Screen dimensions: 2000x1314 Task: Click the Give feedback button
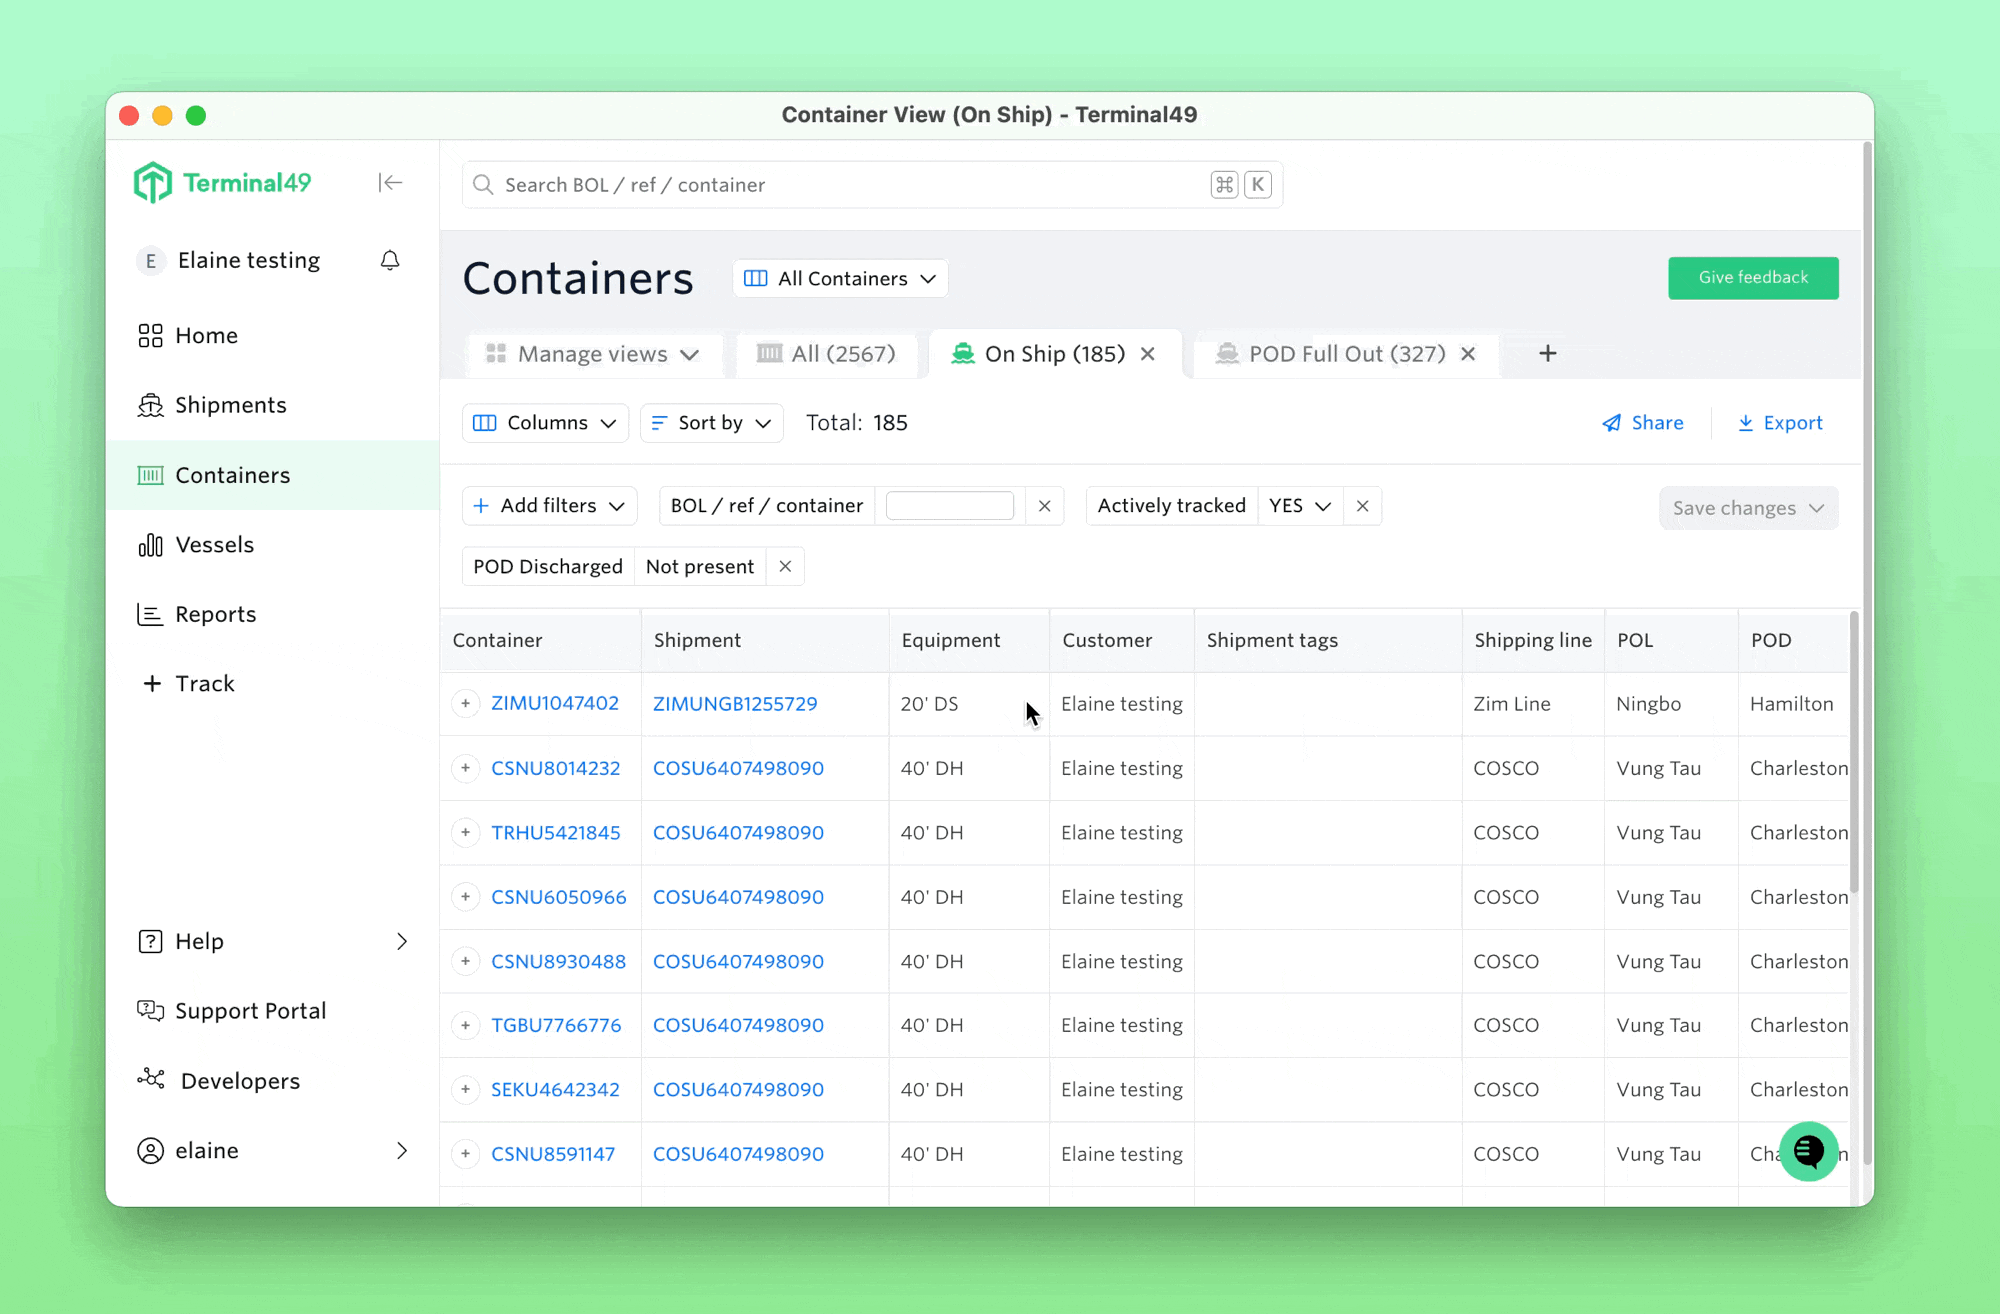1752,278
